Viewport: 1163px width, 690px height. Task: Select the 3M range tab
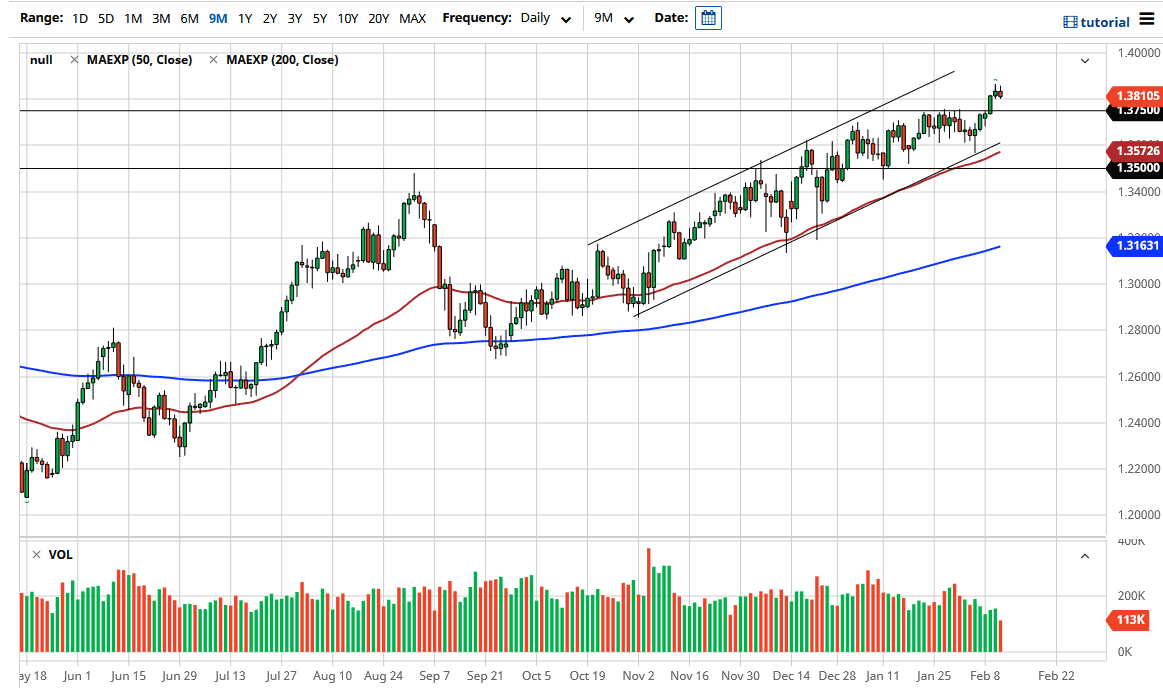(x=161, y=18)
